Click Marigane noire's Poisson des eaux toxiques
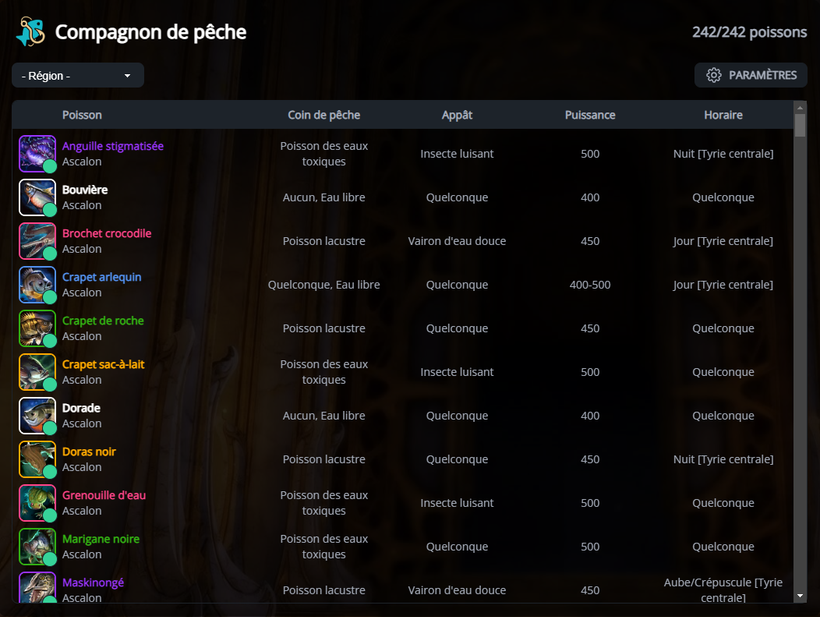 pos(324,546)
